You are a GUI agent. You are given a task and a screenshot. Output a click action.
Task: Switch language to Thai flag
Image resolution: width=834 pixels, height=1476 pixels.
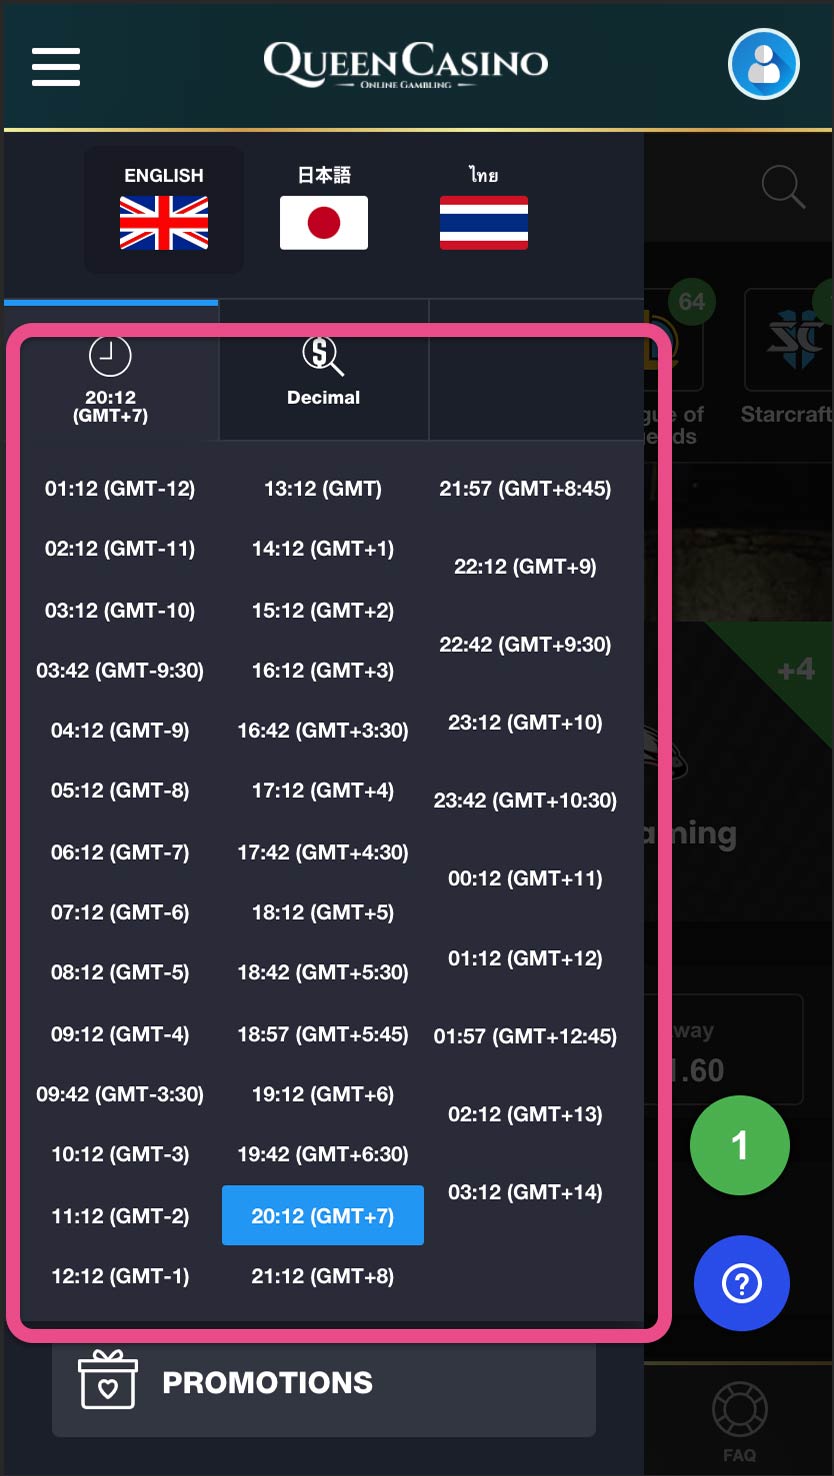(x=484, y=222)
